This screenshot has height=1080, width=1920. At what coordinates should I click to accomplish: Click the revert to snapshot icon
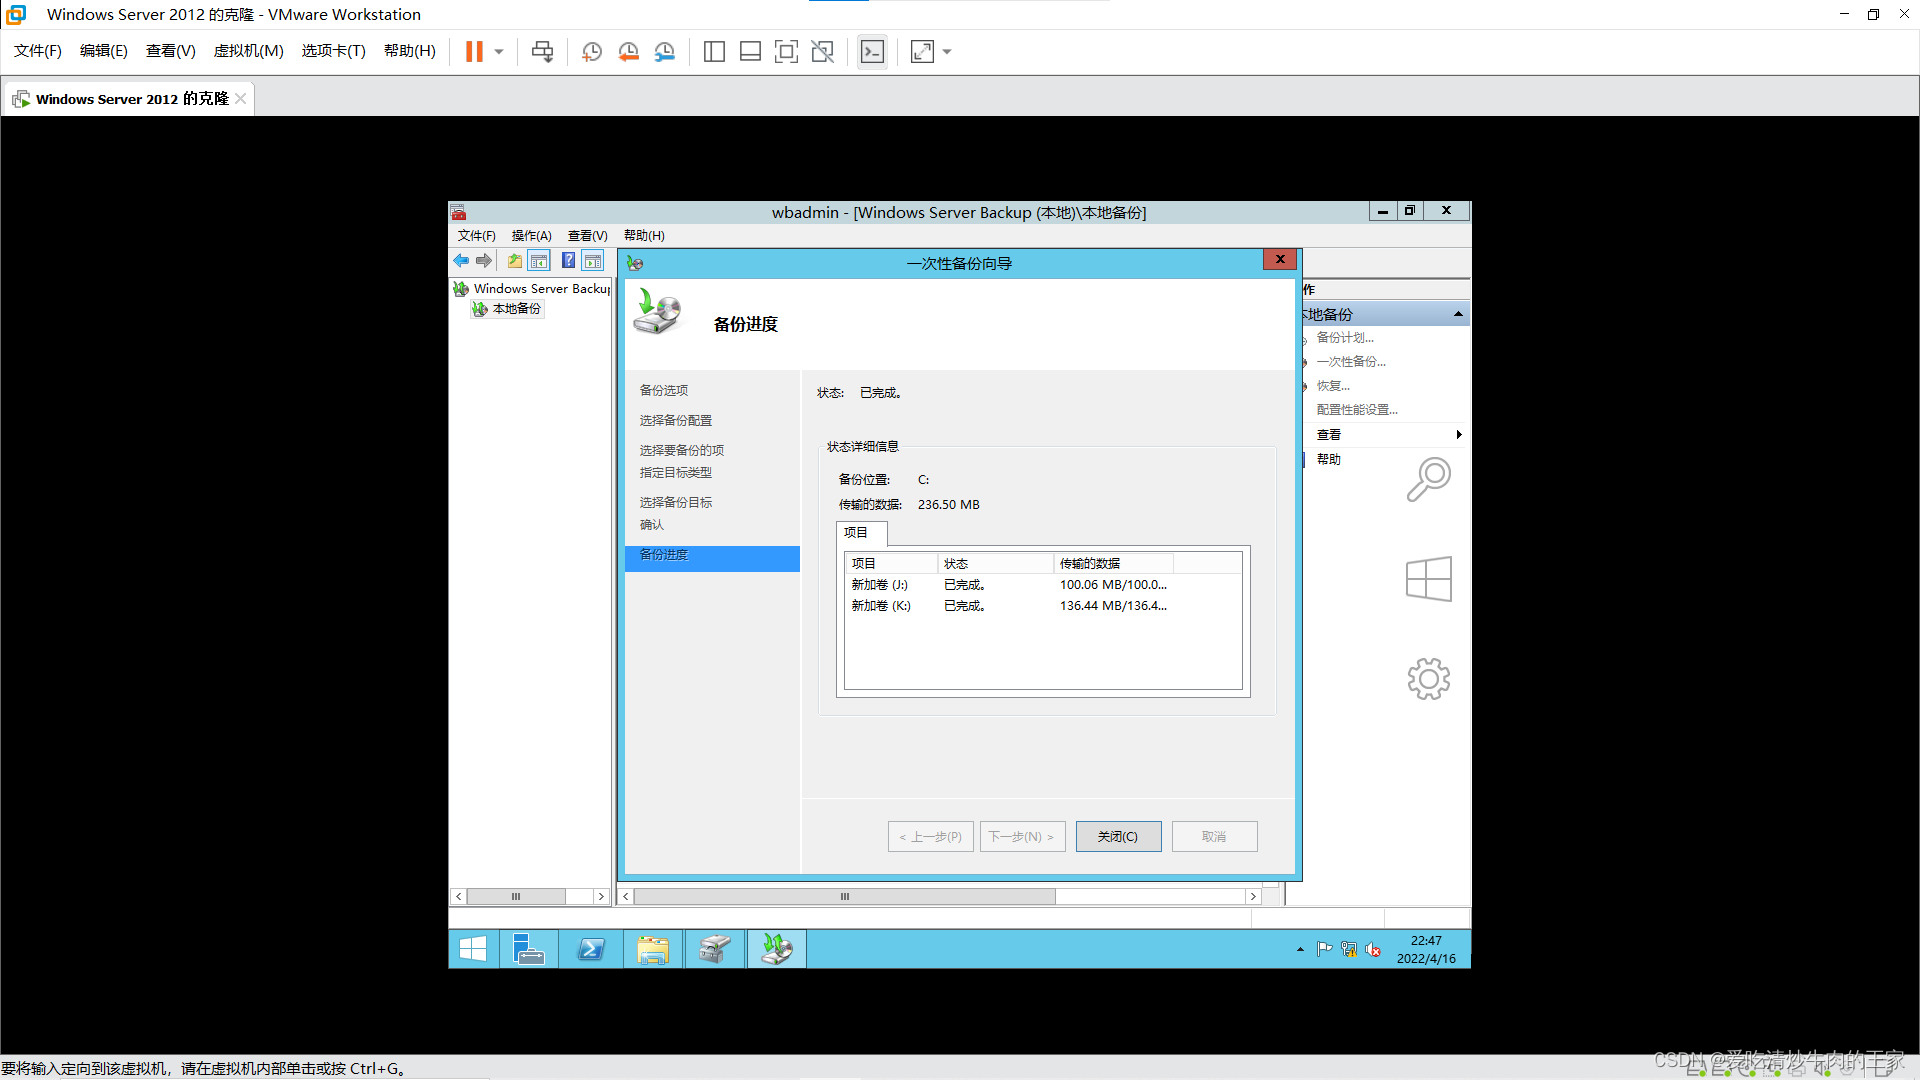pyautogui.click(x=628, y=52)
